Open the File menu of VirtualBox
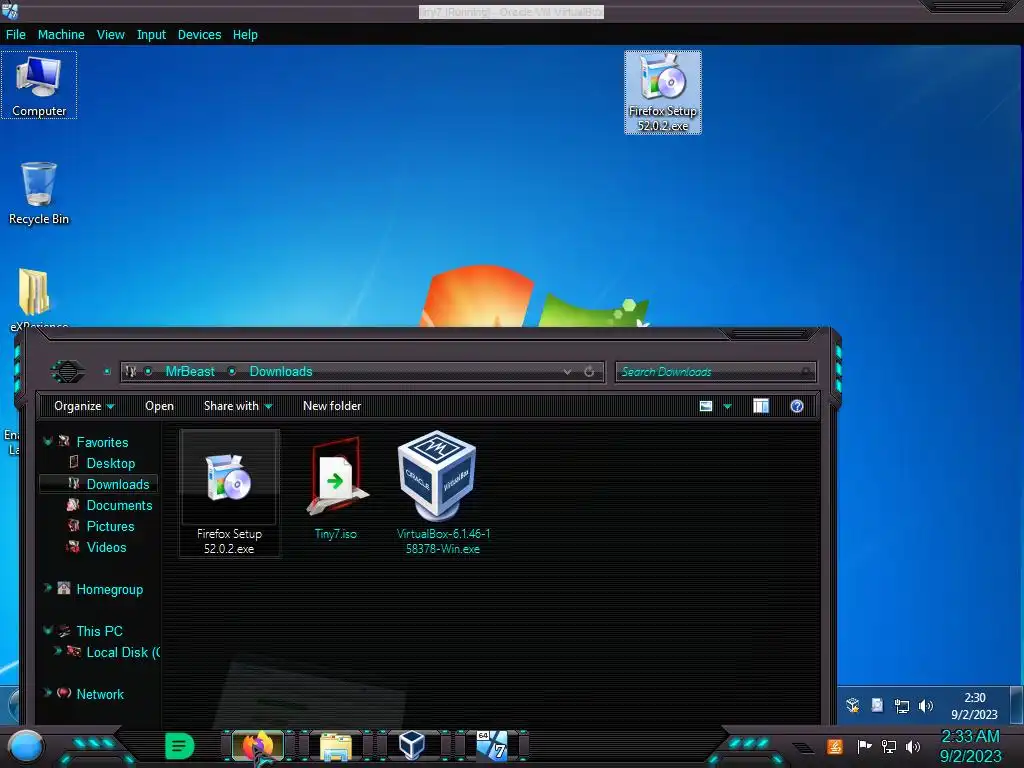1024x768 pixels. [16, 35]
